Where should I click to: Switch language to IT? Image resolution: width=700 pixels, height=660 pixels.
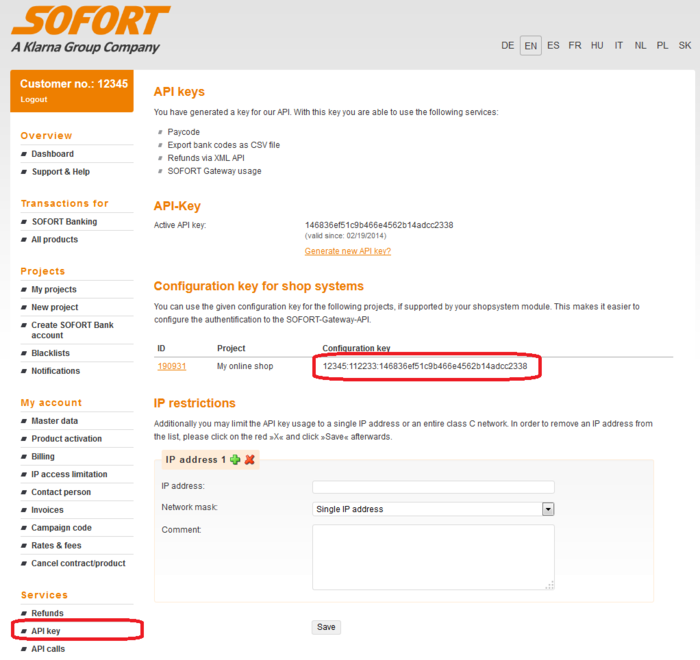pos(618,46)
